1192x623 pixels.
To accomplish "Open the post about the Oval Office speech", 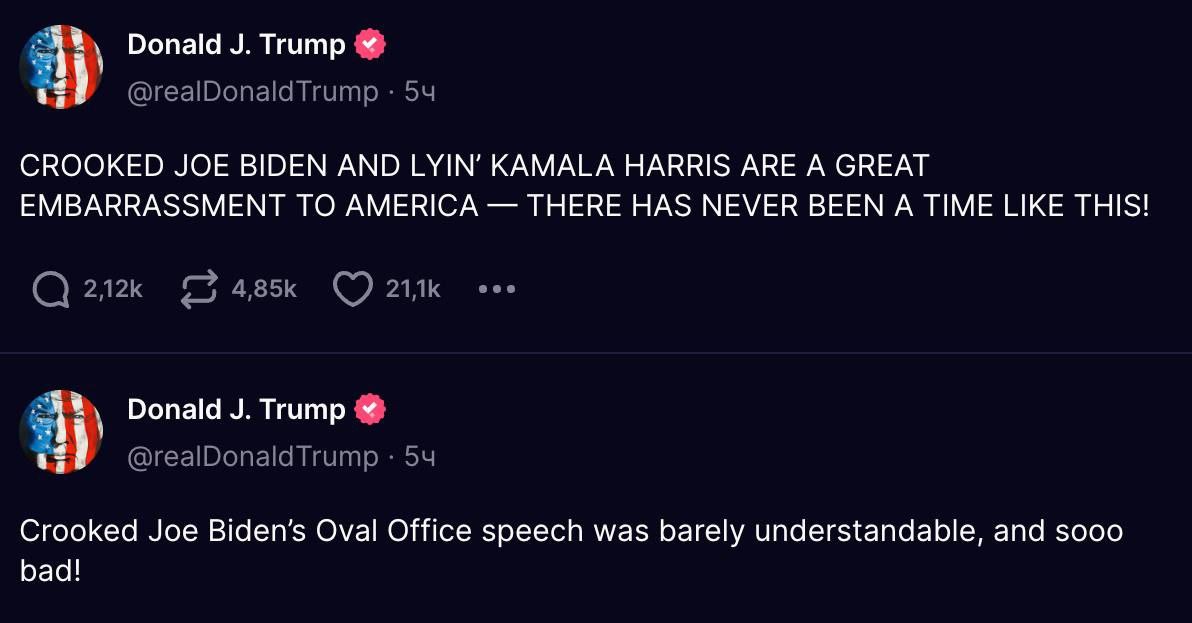I will pos(570,550).
